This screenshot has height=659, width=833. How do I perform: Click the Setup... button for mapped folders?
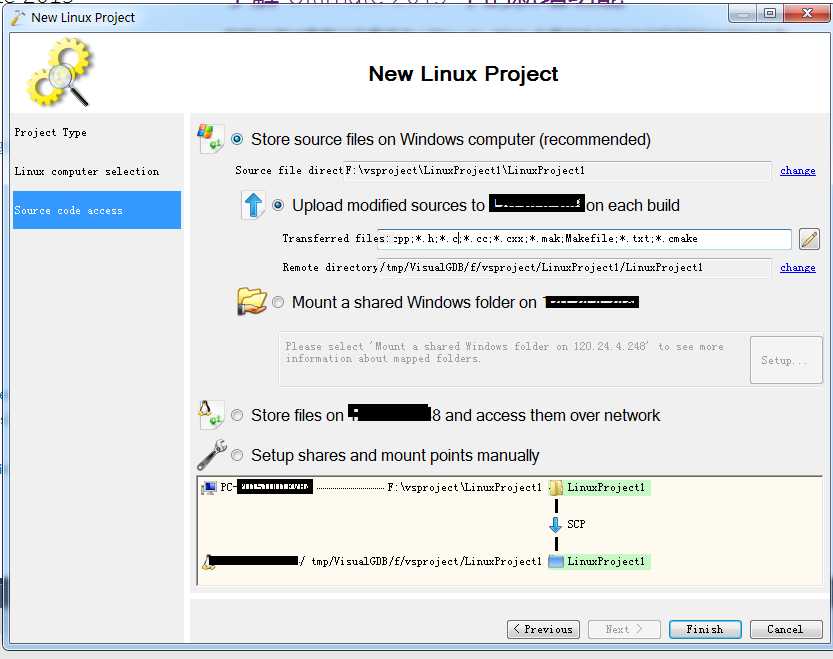(786, 360)
